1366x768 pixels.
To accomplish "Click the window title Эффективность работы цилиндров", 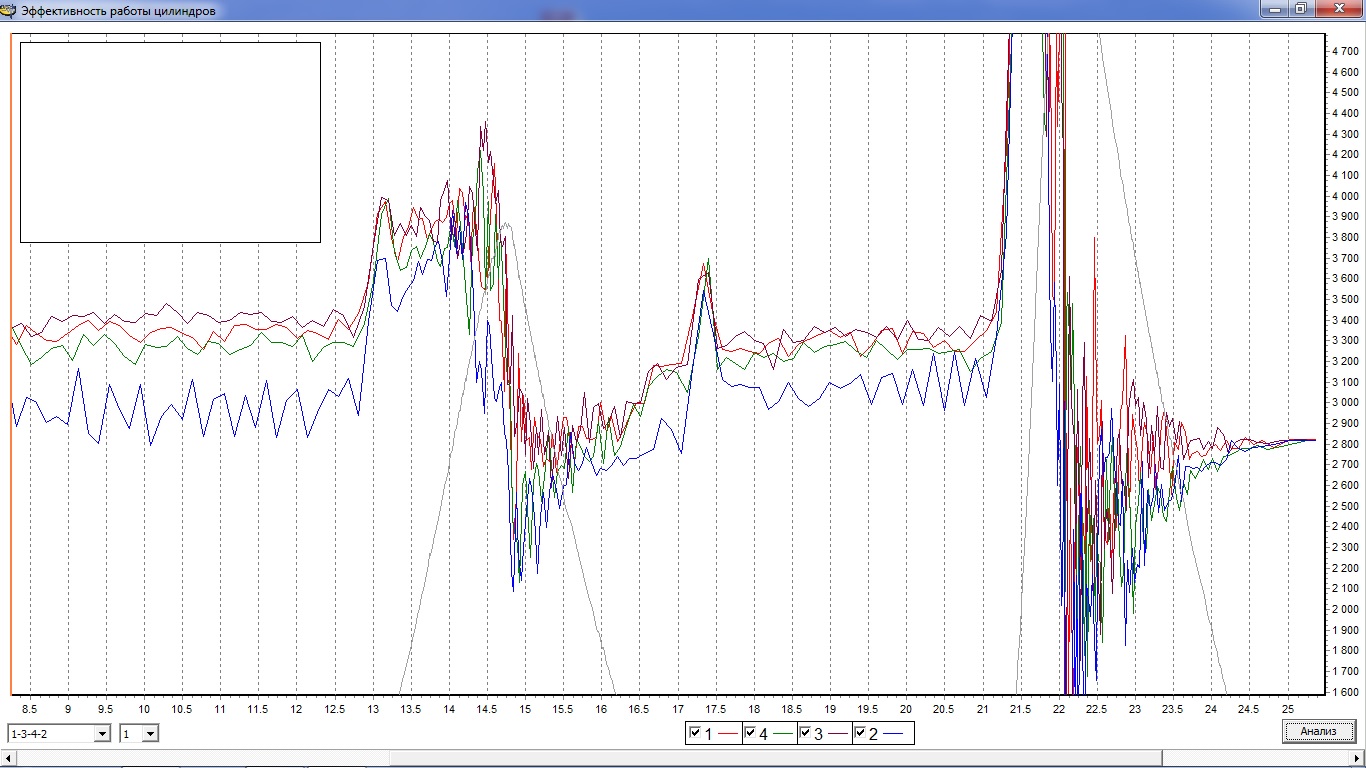I will coord(118,11).
